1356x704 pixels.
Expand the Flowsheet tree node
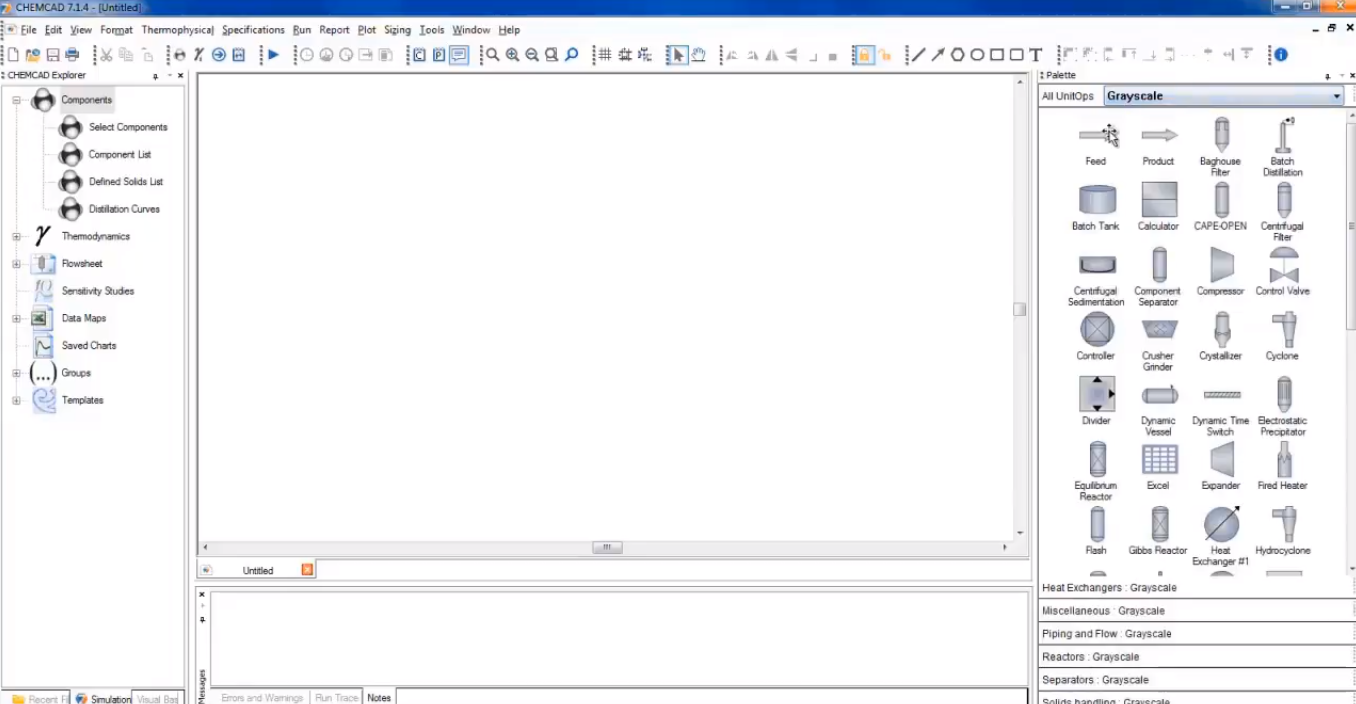(x=16, y=264)
